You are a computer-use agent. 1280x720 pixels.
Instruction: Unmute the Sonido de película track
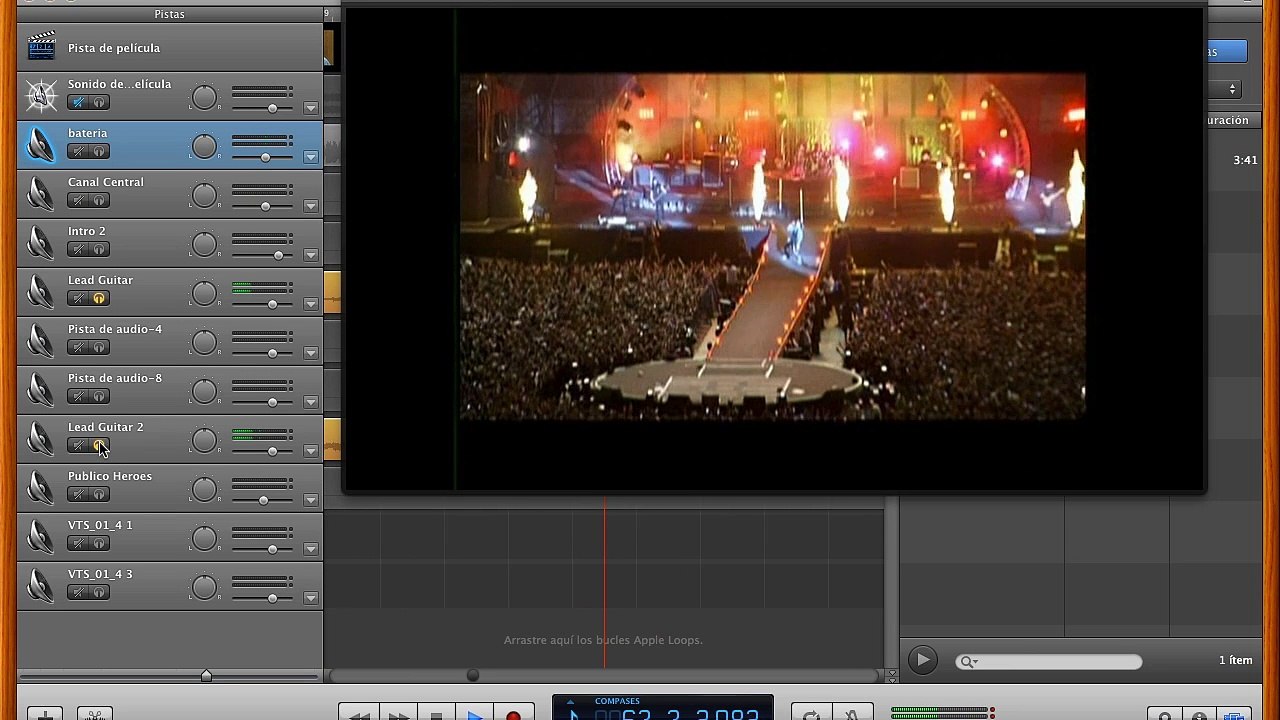pyautogui.click(x=78, y=102)
